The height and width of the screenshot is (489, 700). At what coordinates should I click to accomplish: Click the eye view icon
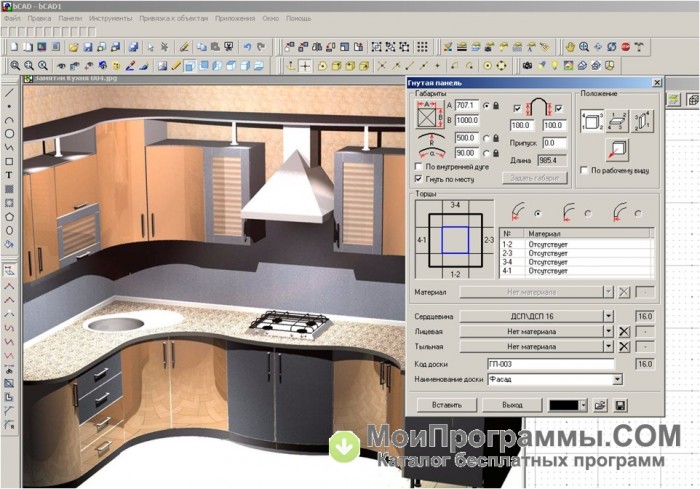click(x=61, y=66)
